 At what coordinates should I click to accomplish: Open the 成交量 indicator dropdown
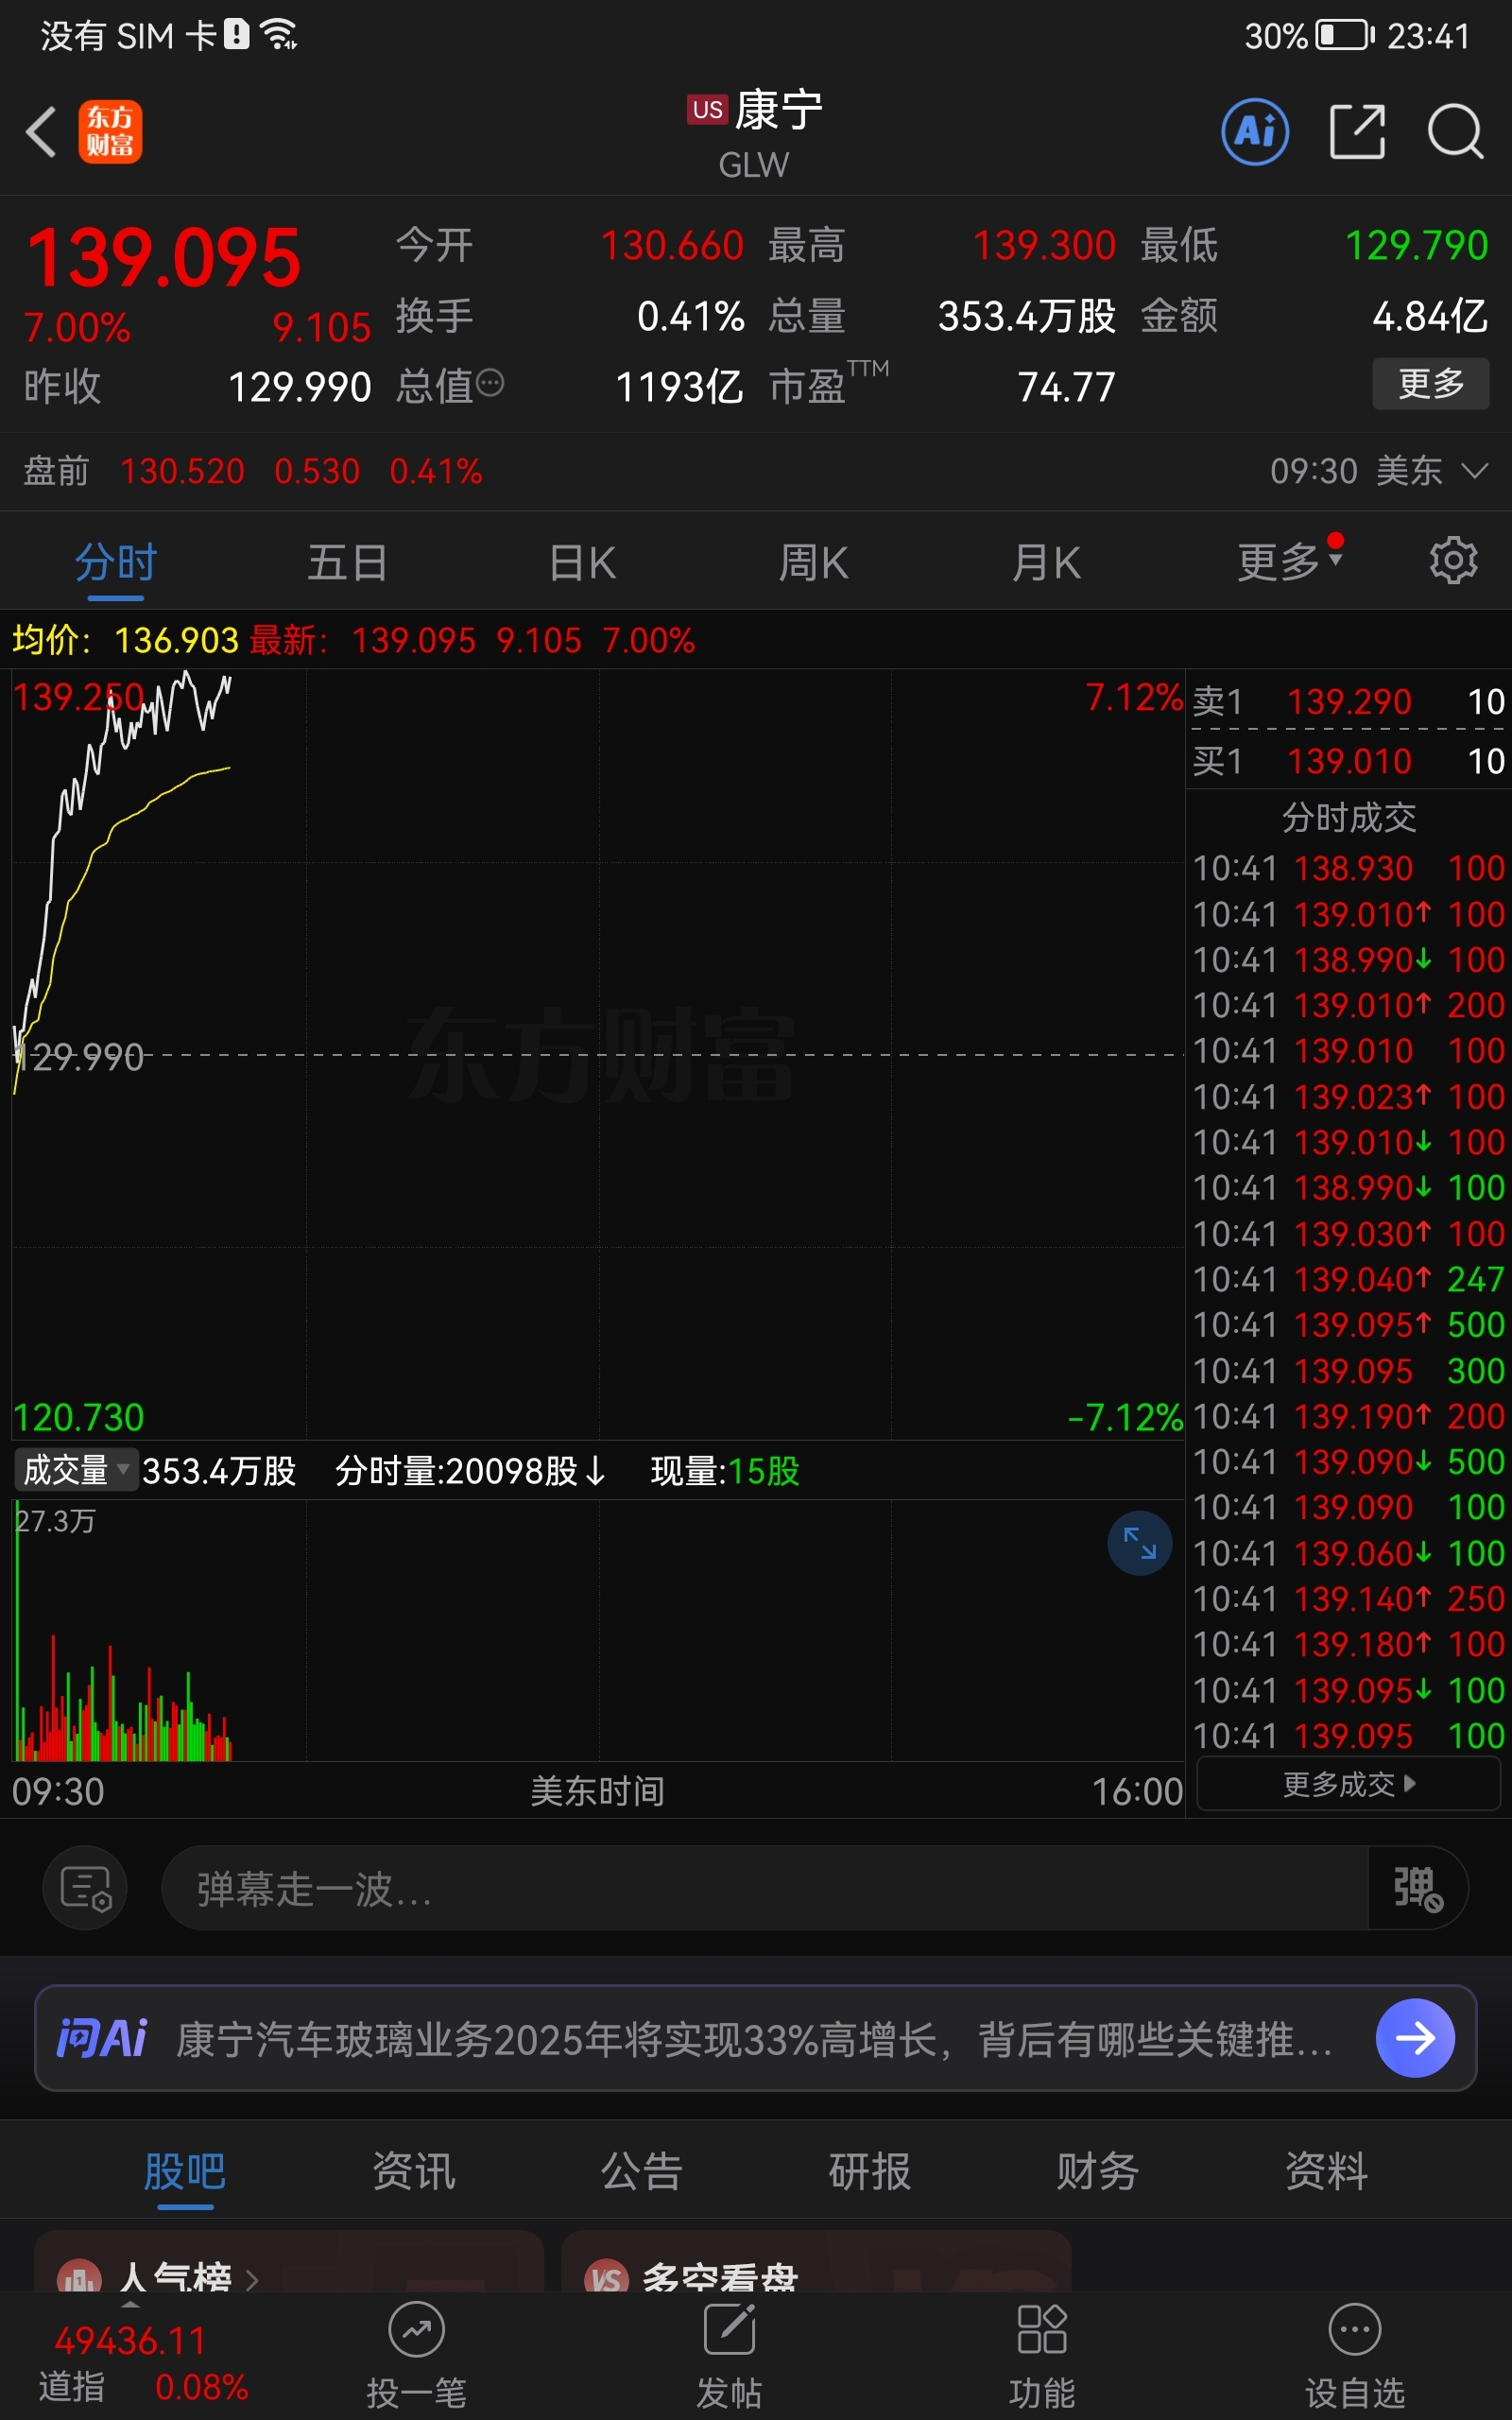click(x=75, y=1470)
